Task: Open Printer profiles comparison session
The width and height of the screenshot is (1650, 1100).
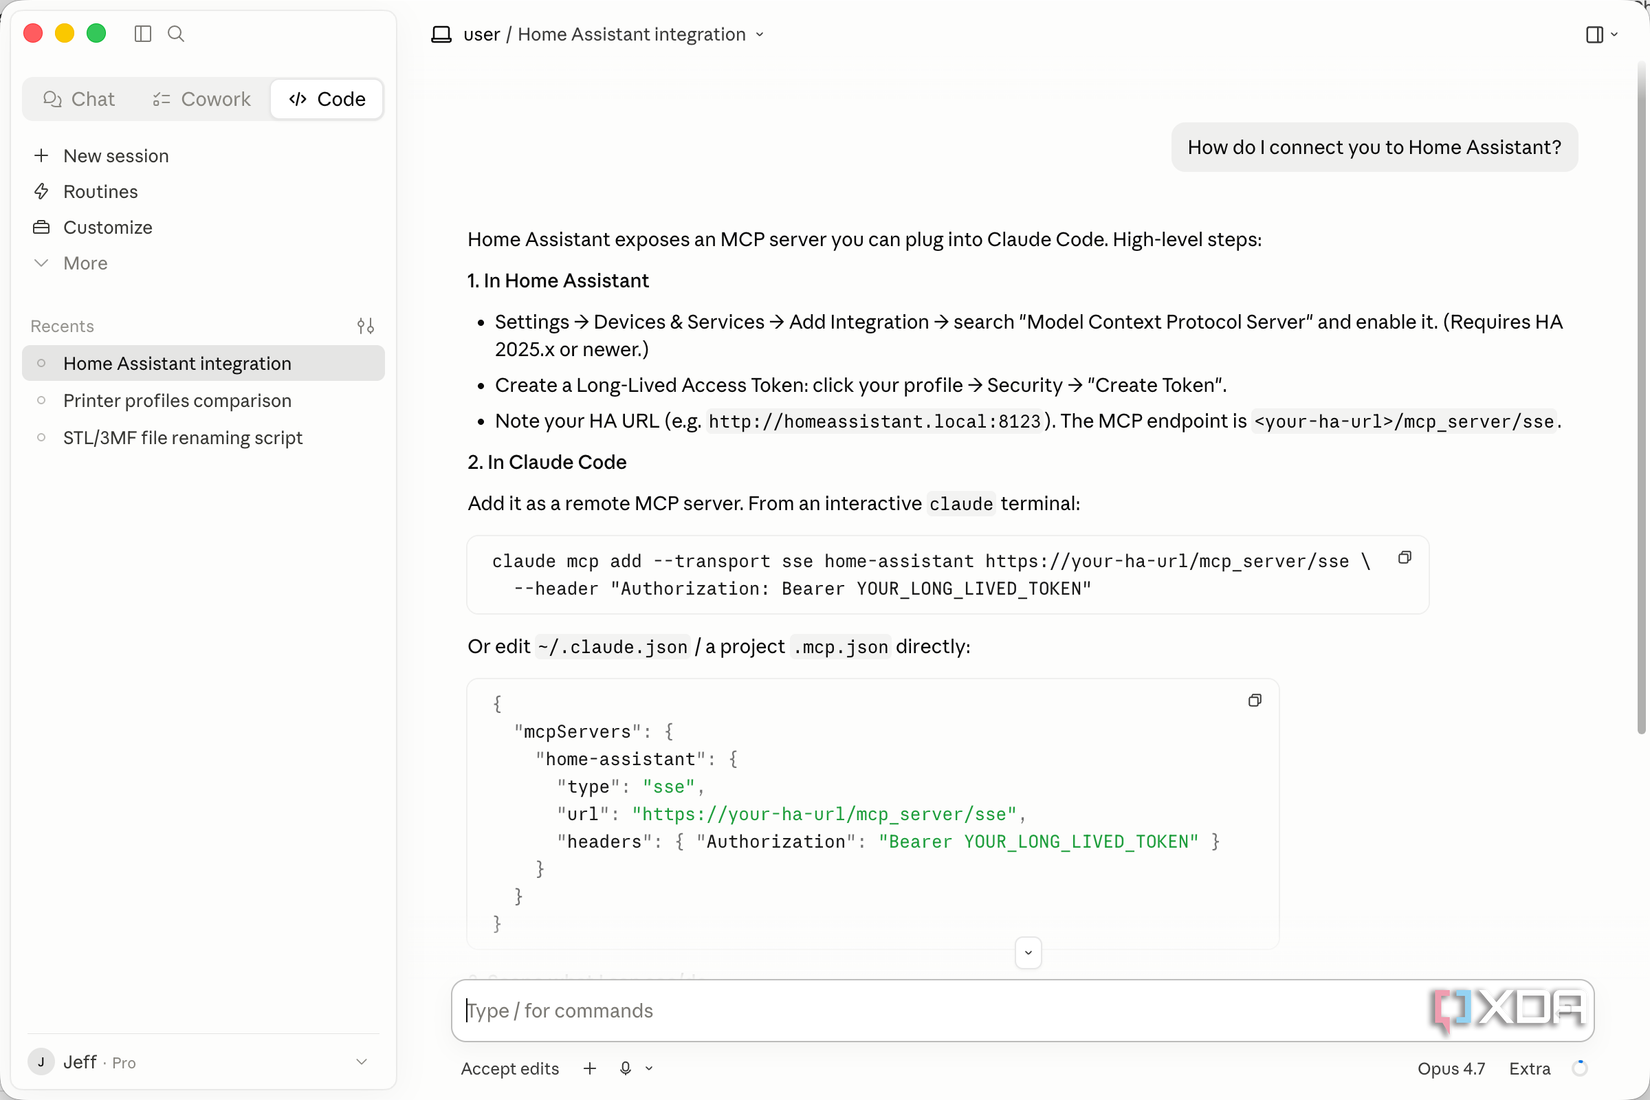Action: pos(204,401)
